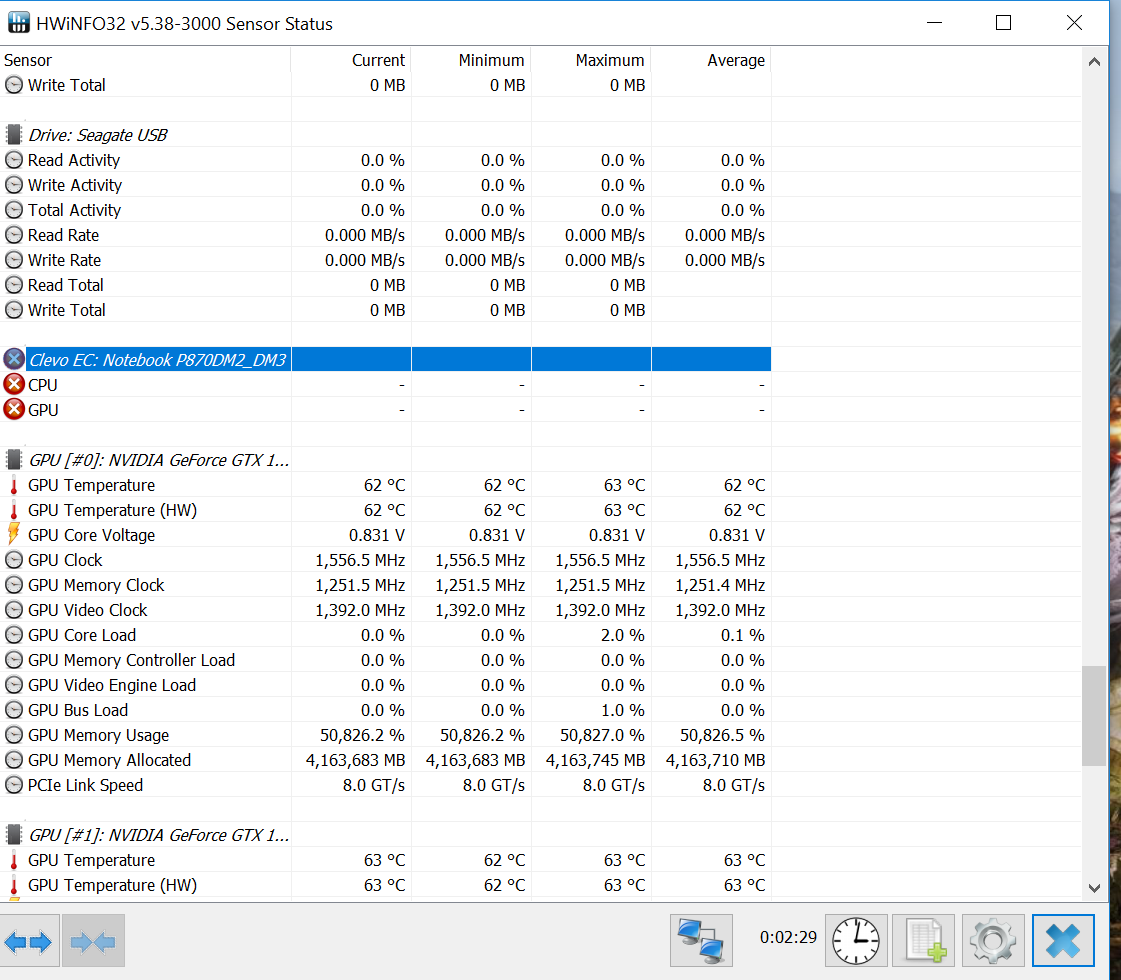The image size is (1121, 980).
Task: Click the scrollbar down arrow
Action: coord(1094,888)
